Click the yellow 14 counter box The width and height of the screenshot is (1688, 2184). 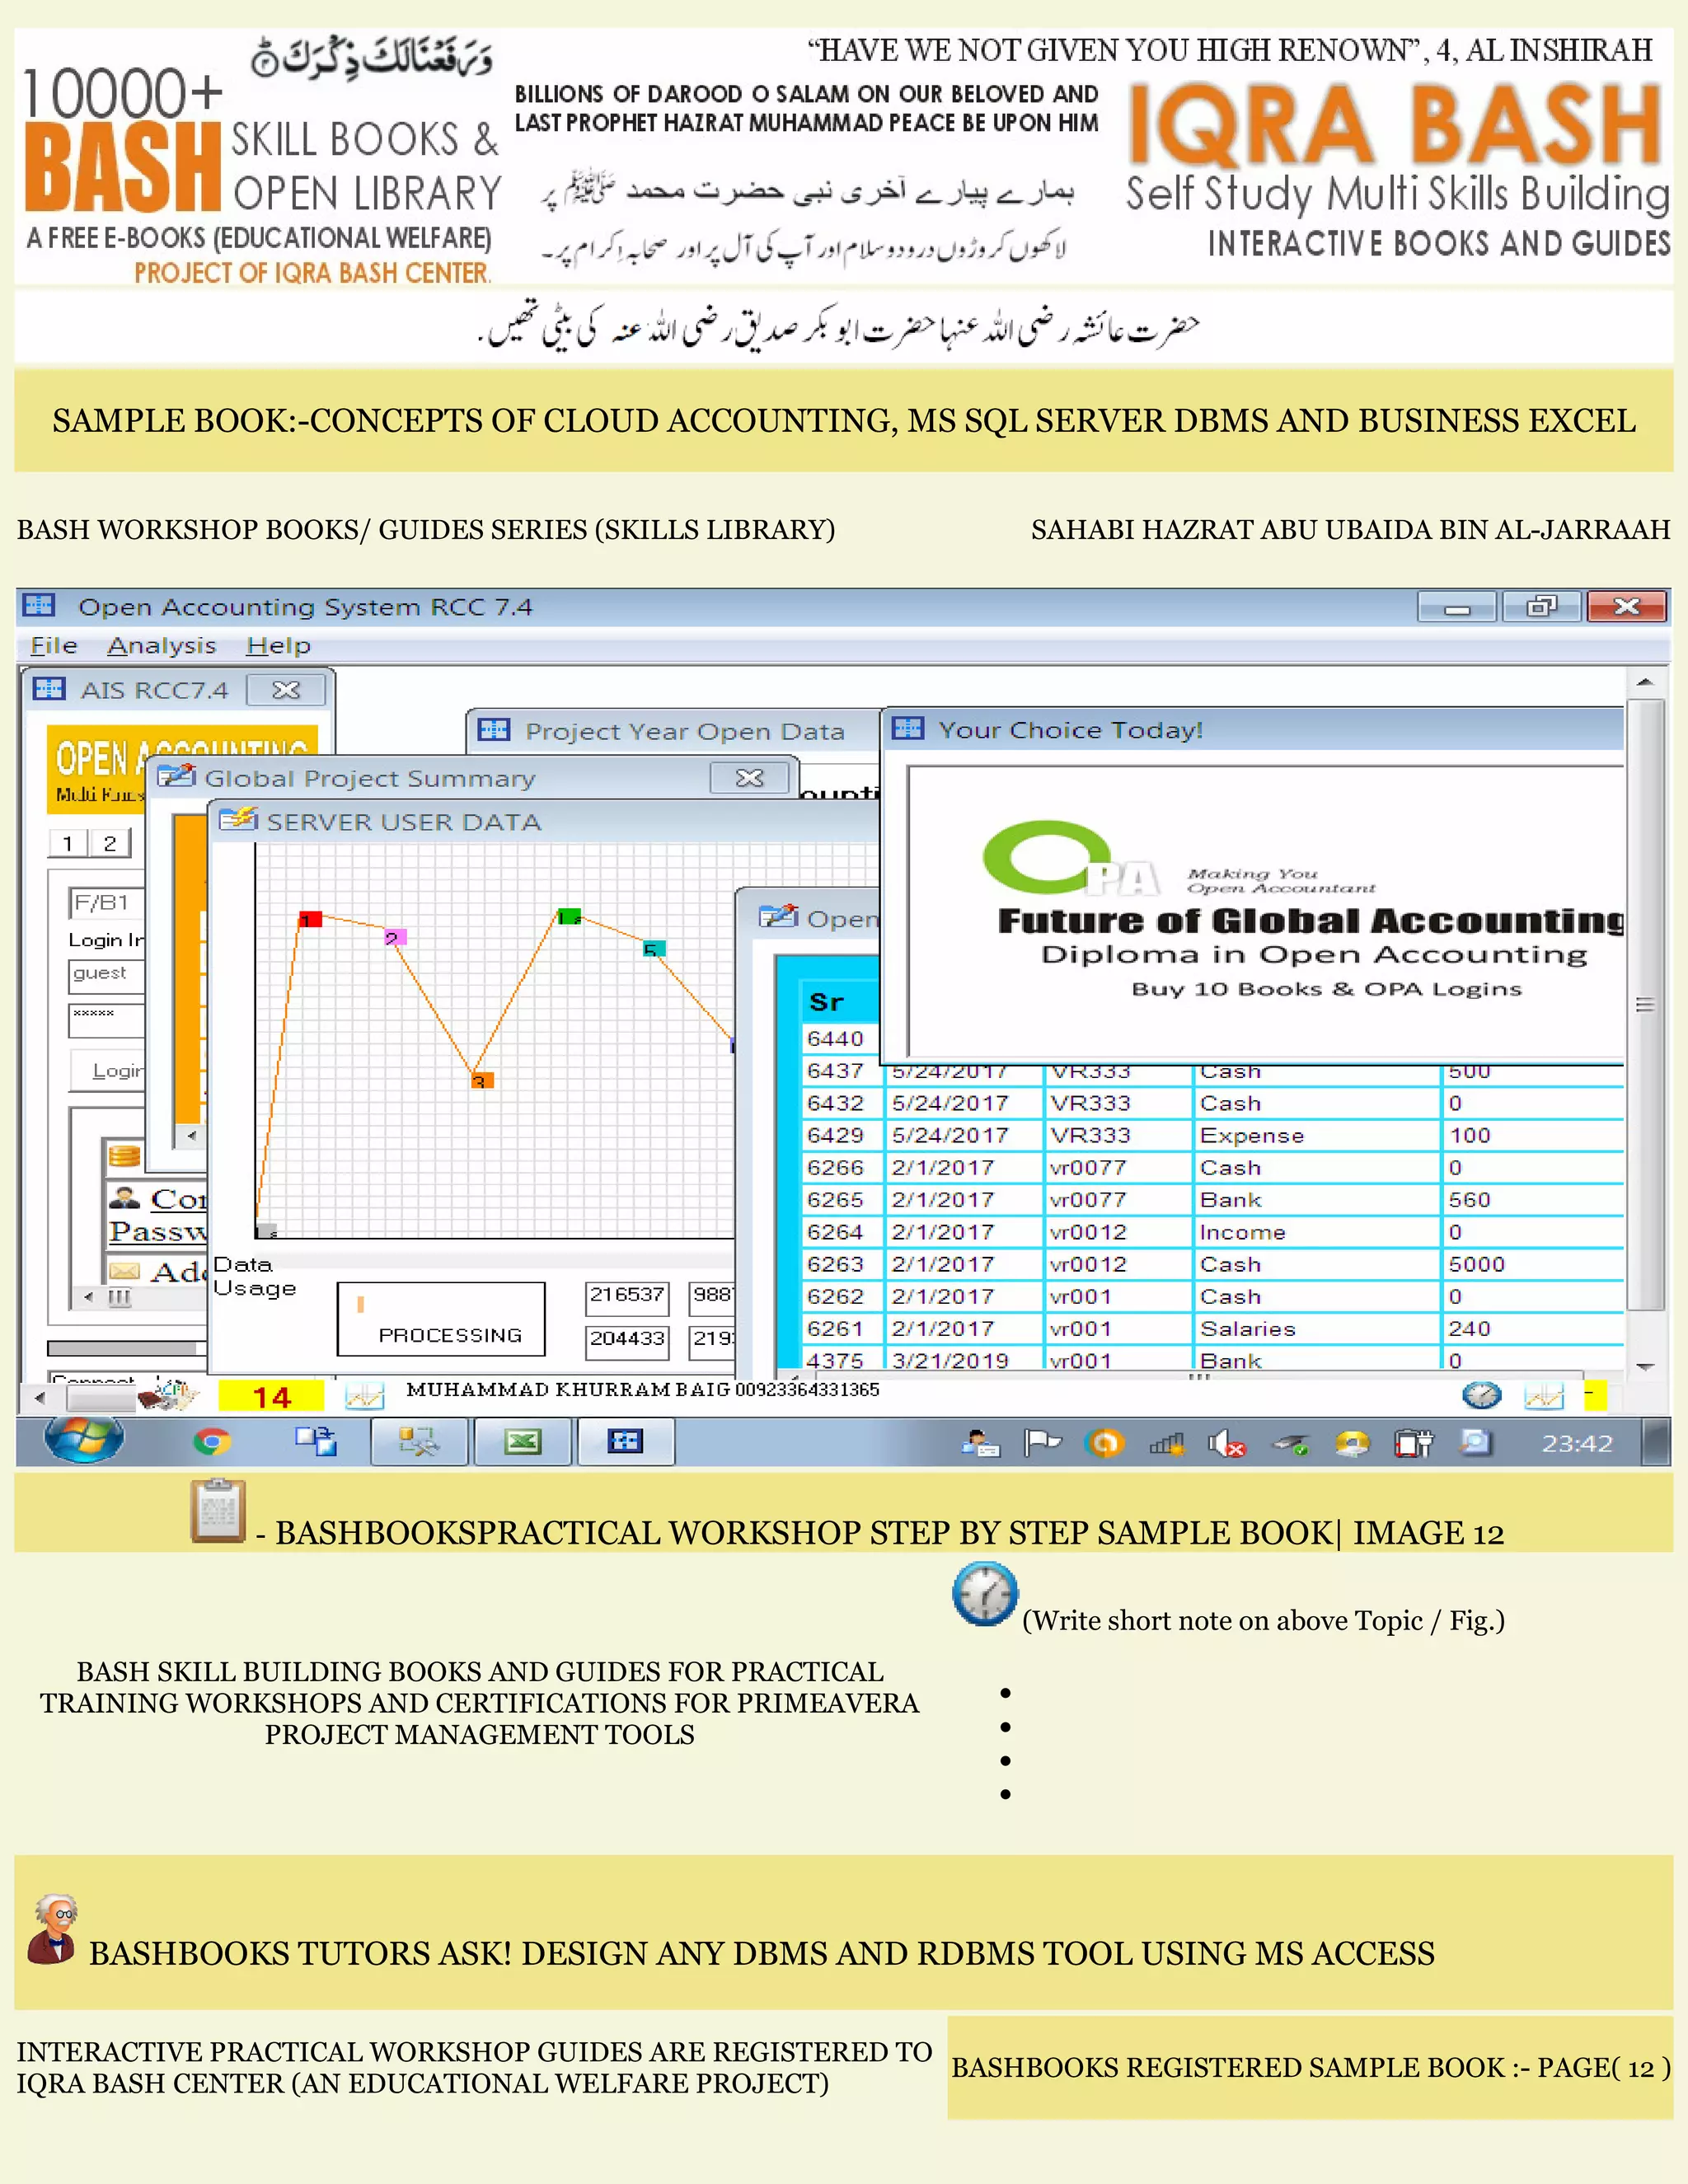[271, 1397]
